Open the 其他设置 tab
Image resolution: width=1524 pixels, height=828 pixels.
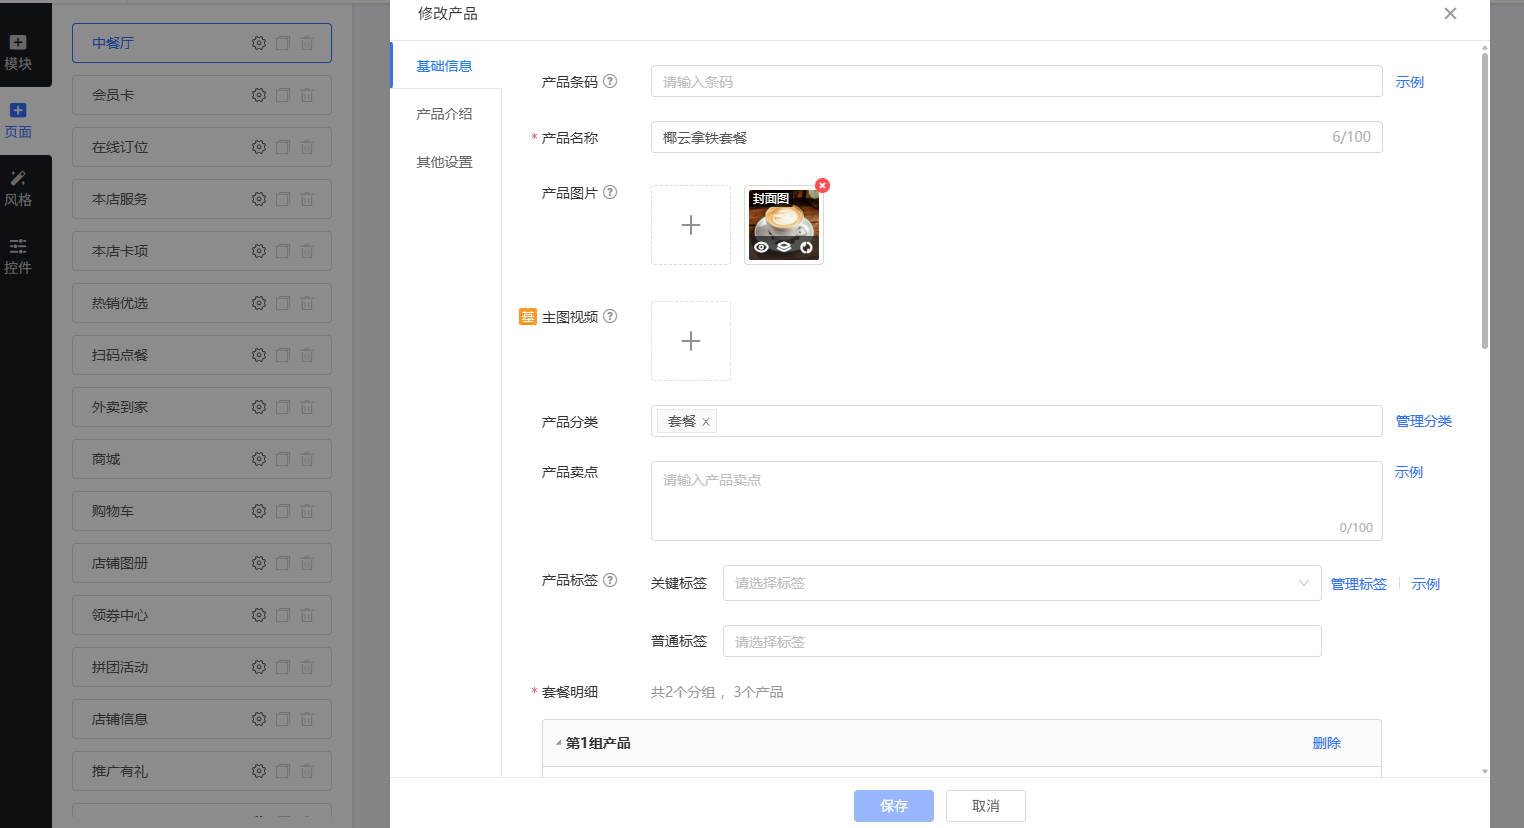pos(444,162)
